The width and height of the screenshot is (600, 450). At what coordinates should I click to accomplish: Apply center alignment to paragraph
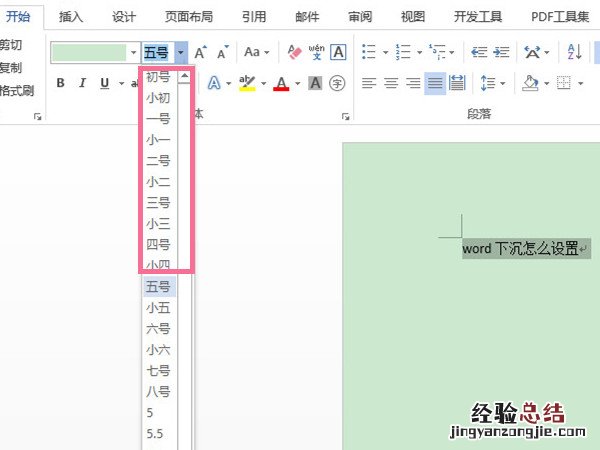pos(391,83)
